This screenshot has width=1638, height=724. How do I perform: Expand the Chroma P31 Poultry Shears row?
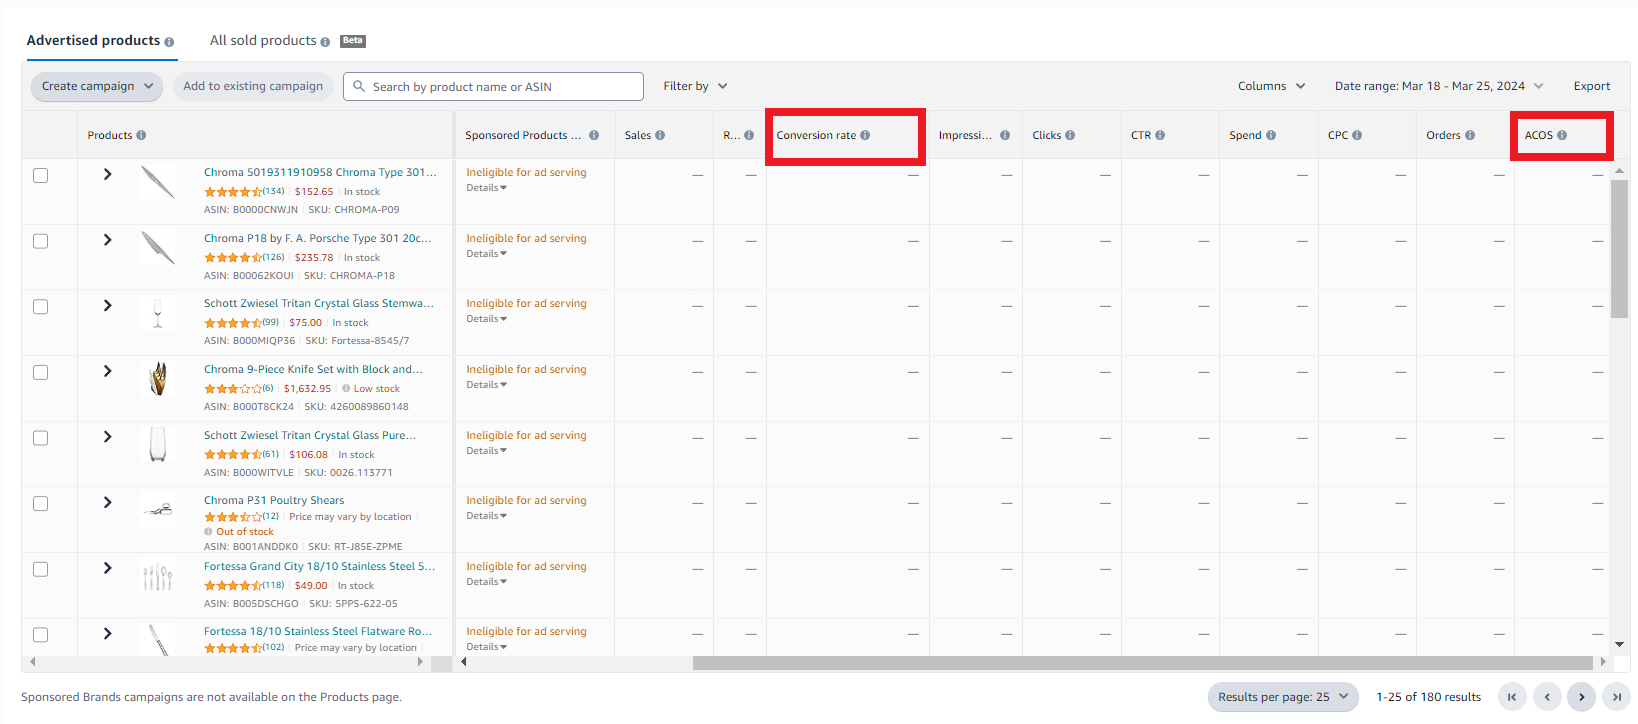(x=107, y=502)
